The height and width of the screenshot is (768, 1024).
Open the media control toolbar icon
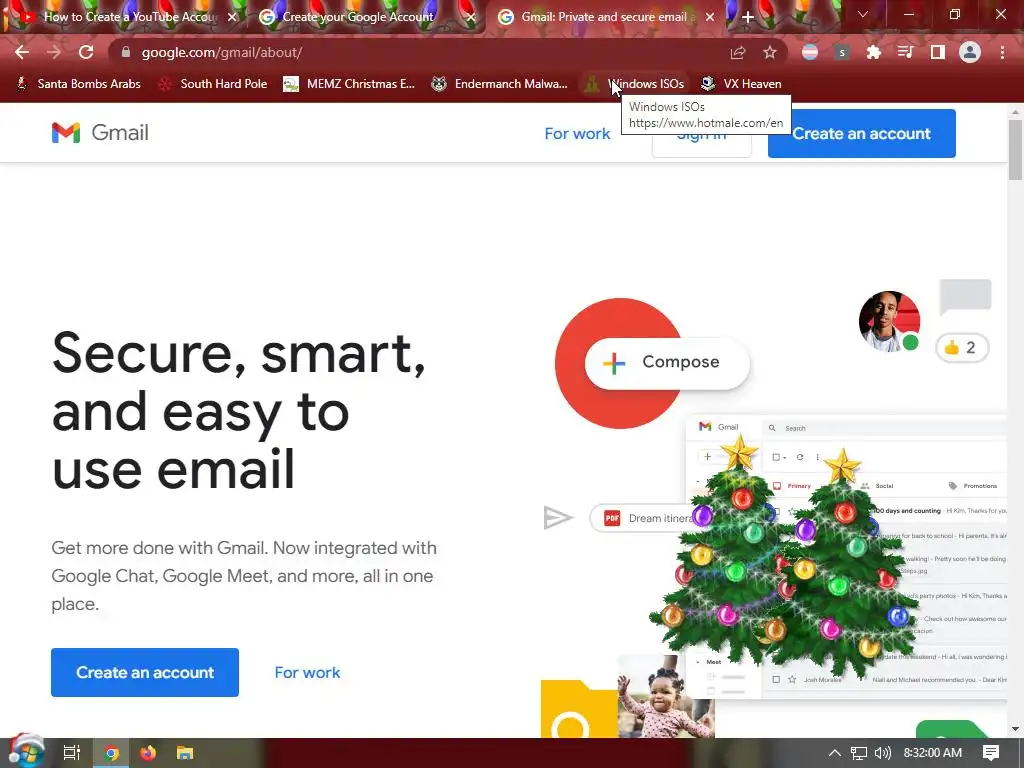(906, 52)
